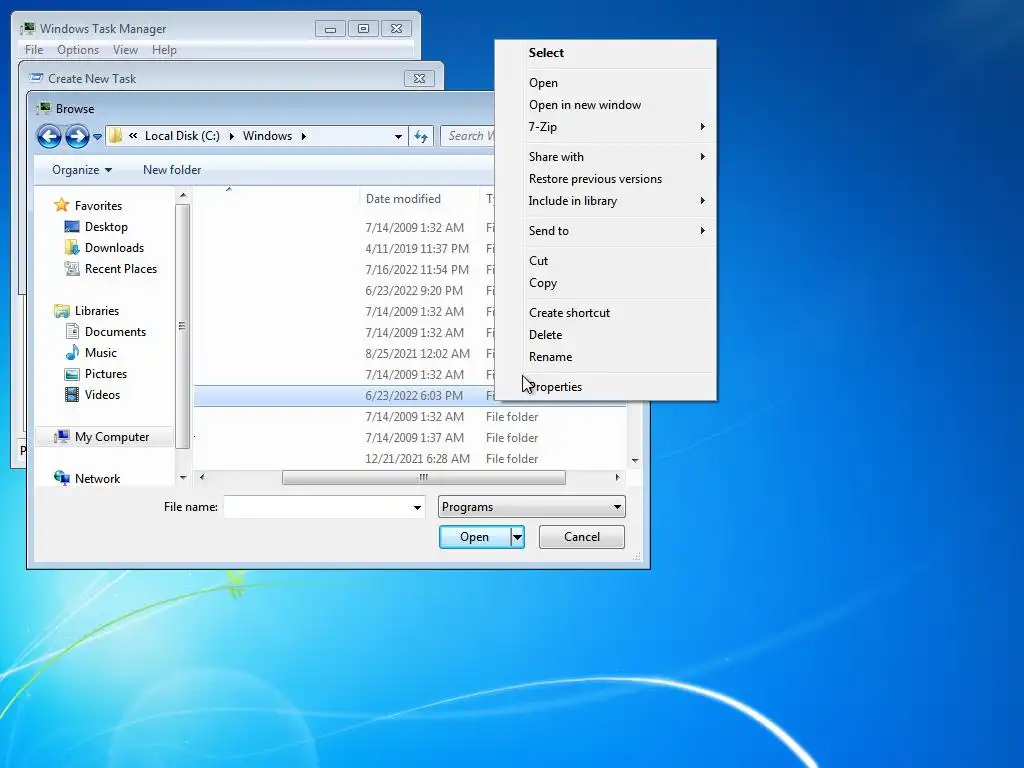Choose Rename in the context menu

click(551, 357)
